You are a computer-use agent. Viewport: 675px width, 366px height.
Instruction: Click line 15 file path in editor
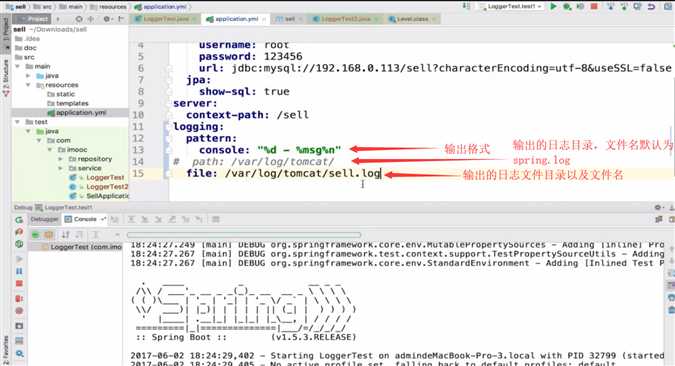(x=303, y=173)
